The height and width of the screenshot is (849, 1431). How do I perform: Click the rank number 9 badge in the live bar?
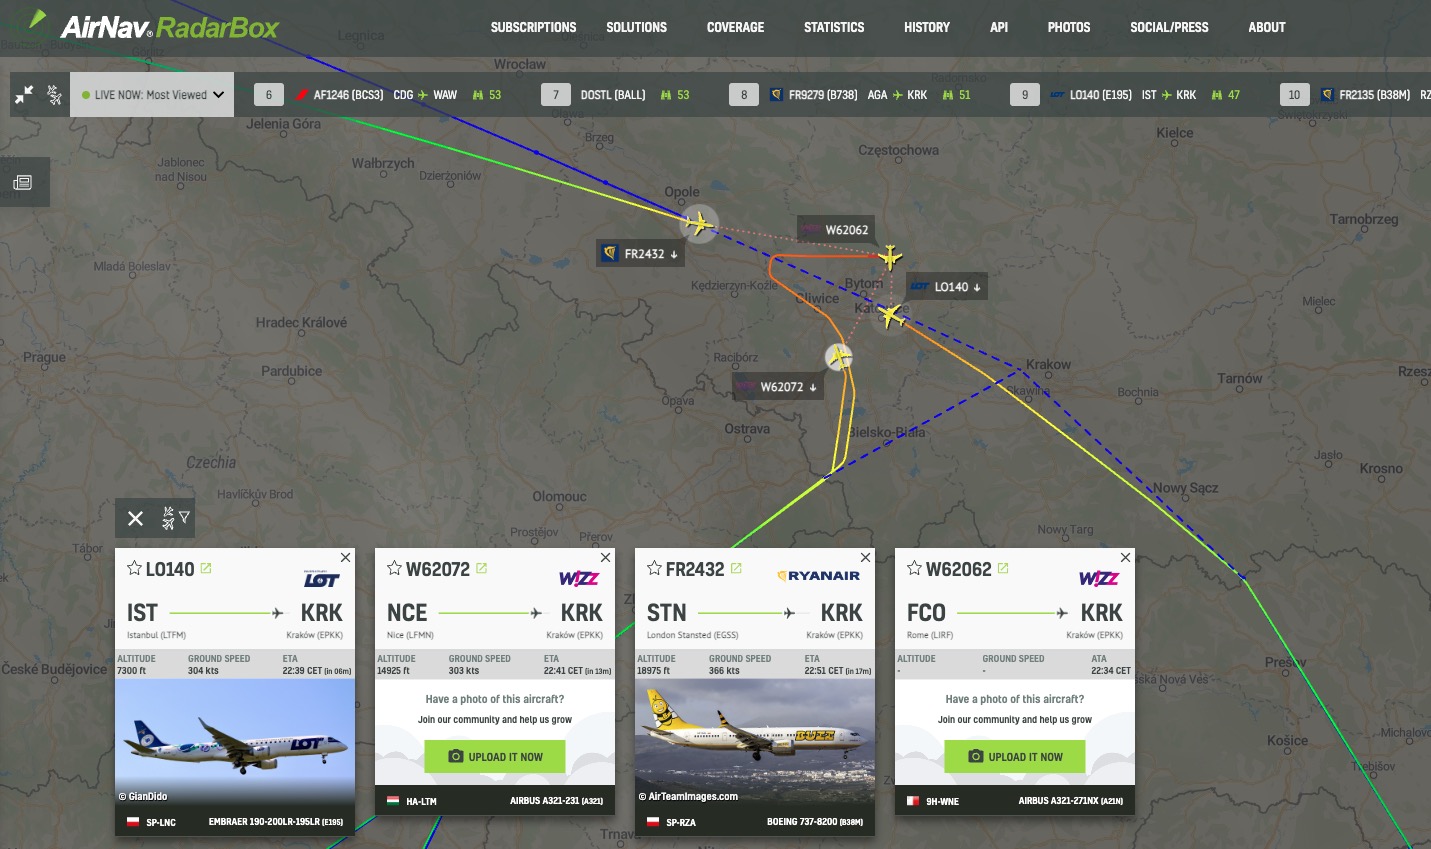(1024, 95)
